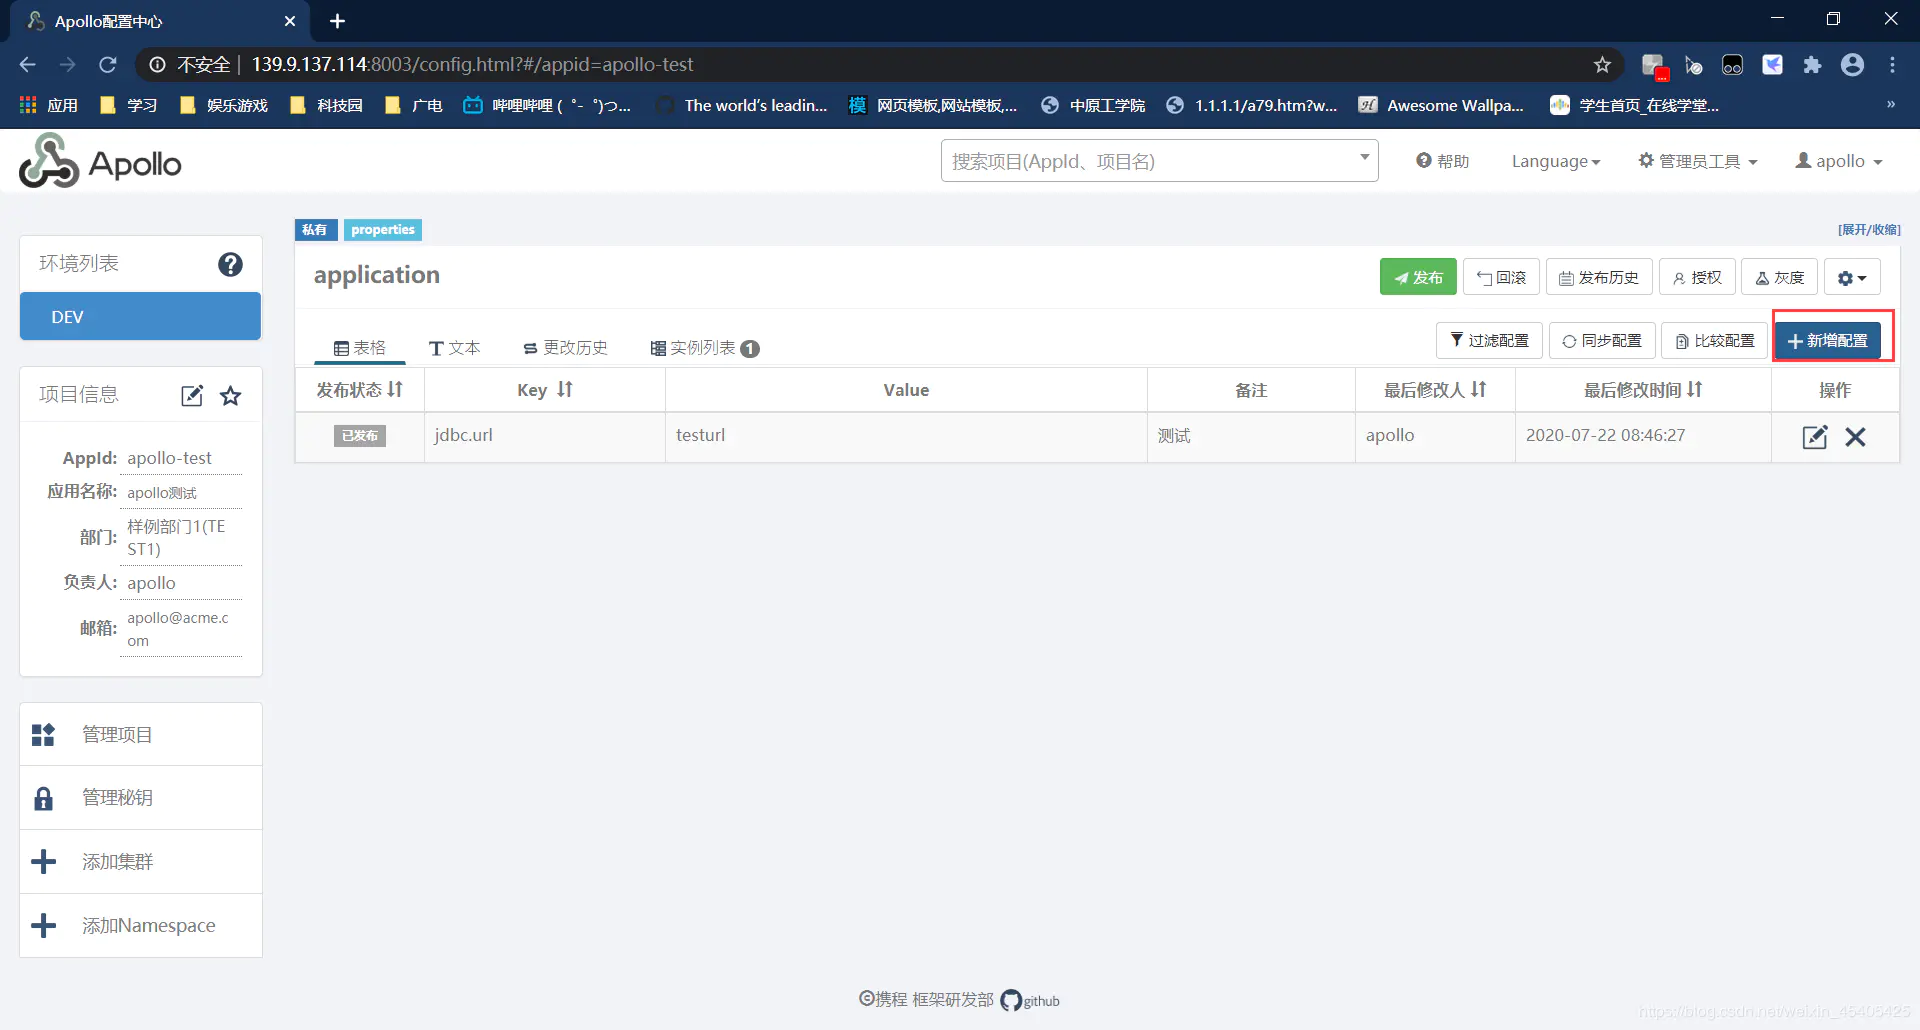This screenshot has width=1920, height=1030.
Task: Toggle 展开/收缩 for the namespace
Action: pos(1869,230)
